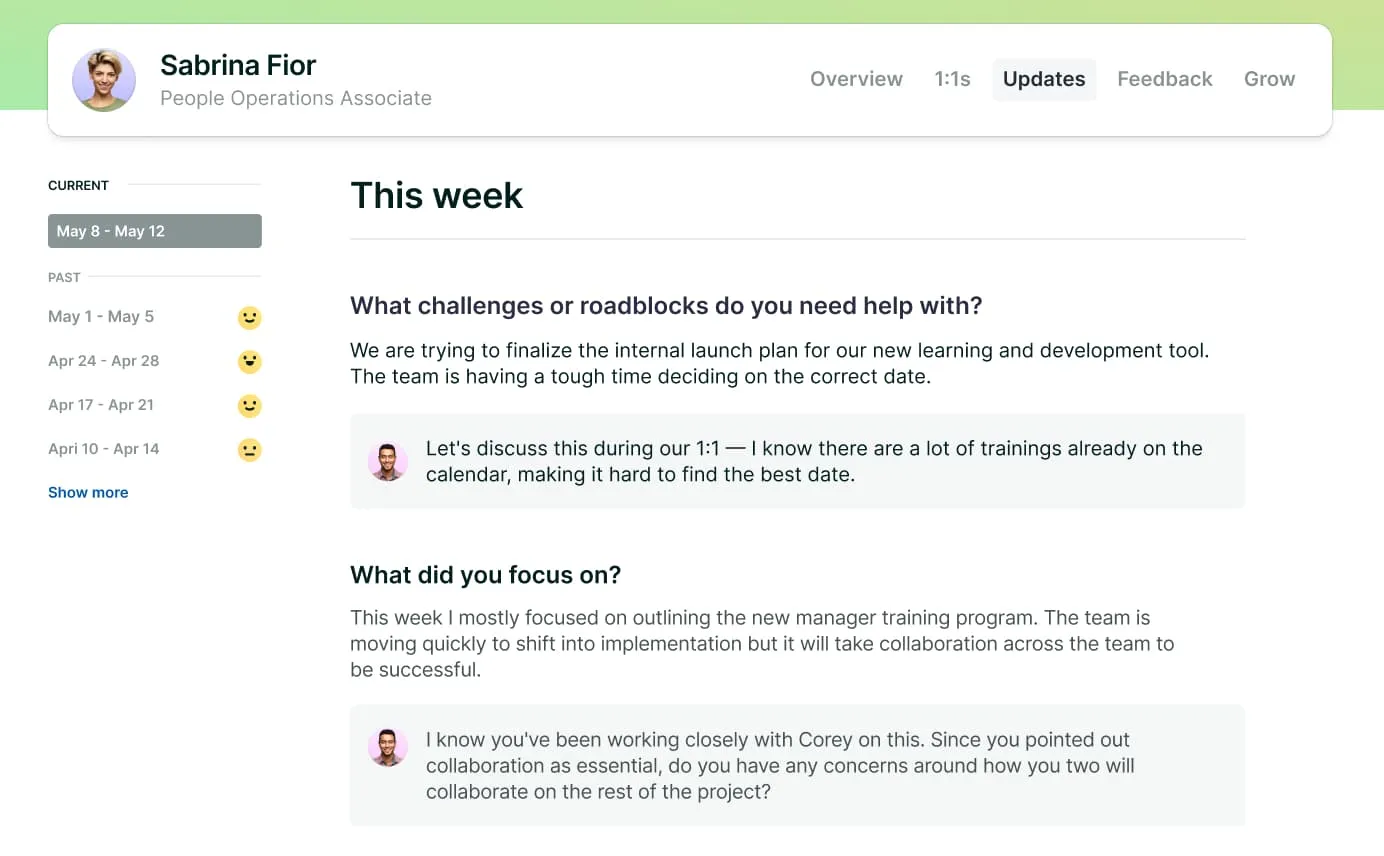Viewport: 1384px width, 856px height.
Task: Open the Grow tab
Action: (x=1269, y=78)
